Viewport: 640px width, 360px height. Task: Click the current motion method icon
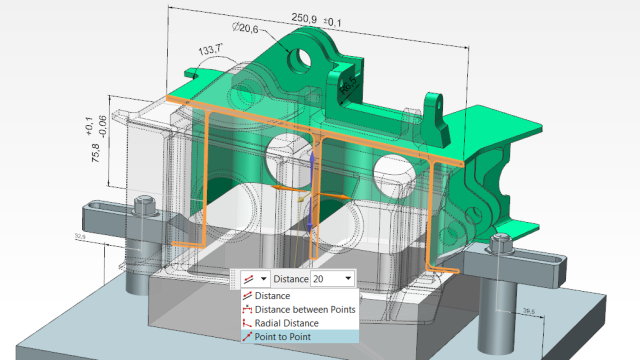click(249, 279)
